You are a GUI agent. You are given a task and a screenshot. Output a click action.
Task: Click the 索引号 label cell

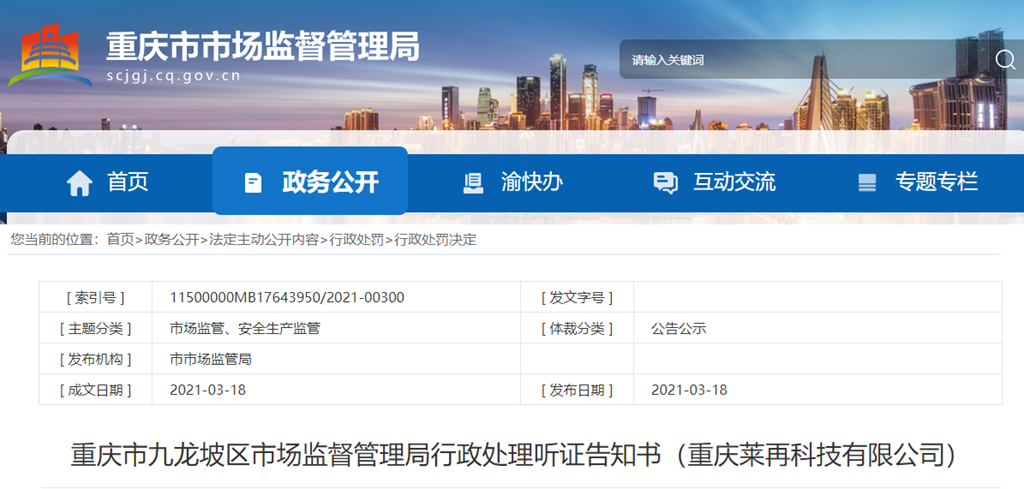coord(95,298)
